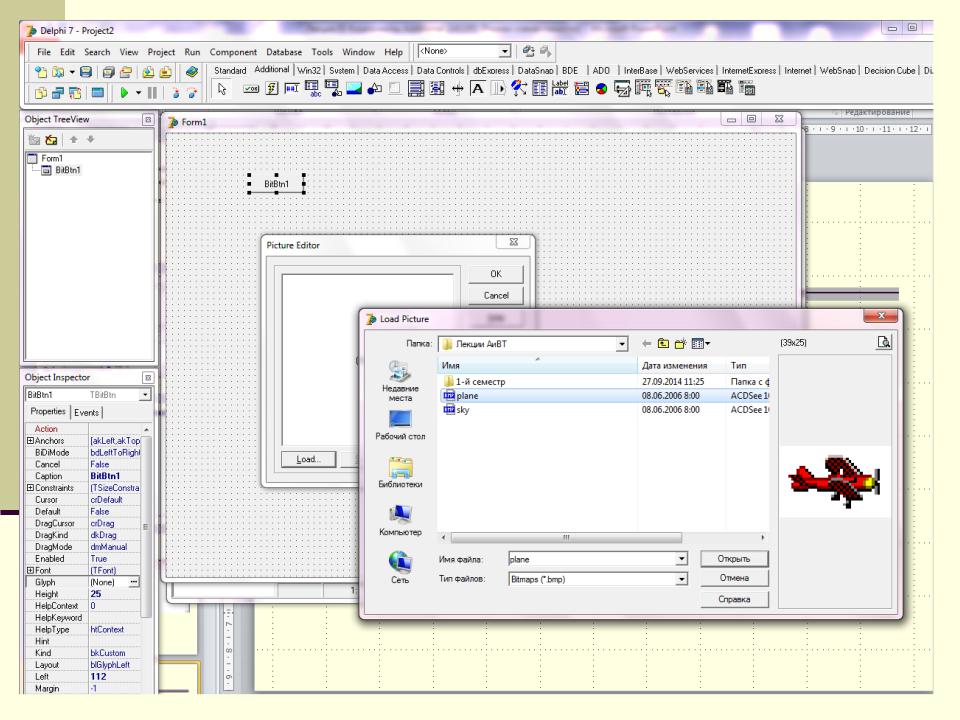The image size is (960, 720).
Task: Click the Отмена button
Action: click(x=733, y=578)
